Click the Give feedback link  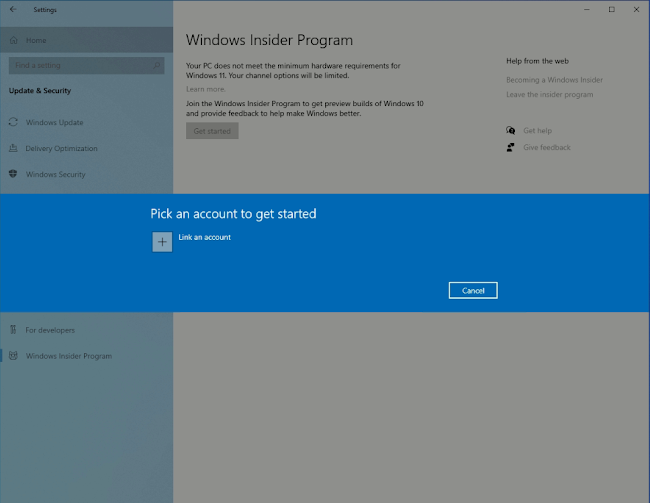tap(547, 147)
